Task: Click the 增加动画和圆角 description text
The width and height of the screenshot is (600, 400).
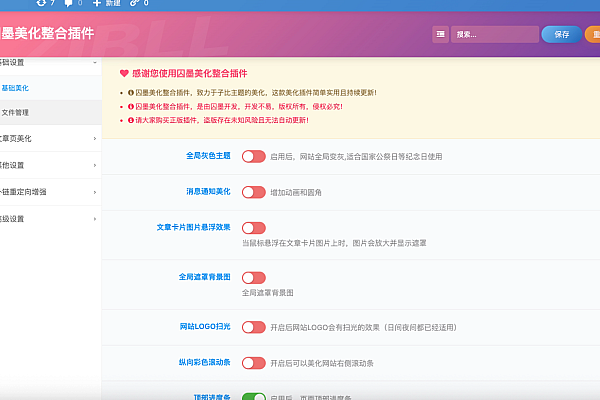Action: 296,193
